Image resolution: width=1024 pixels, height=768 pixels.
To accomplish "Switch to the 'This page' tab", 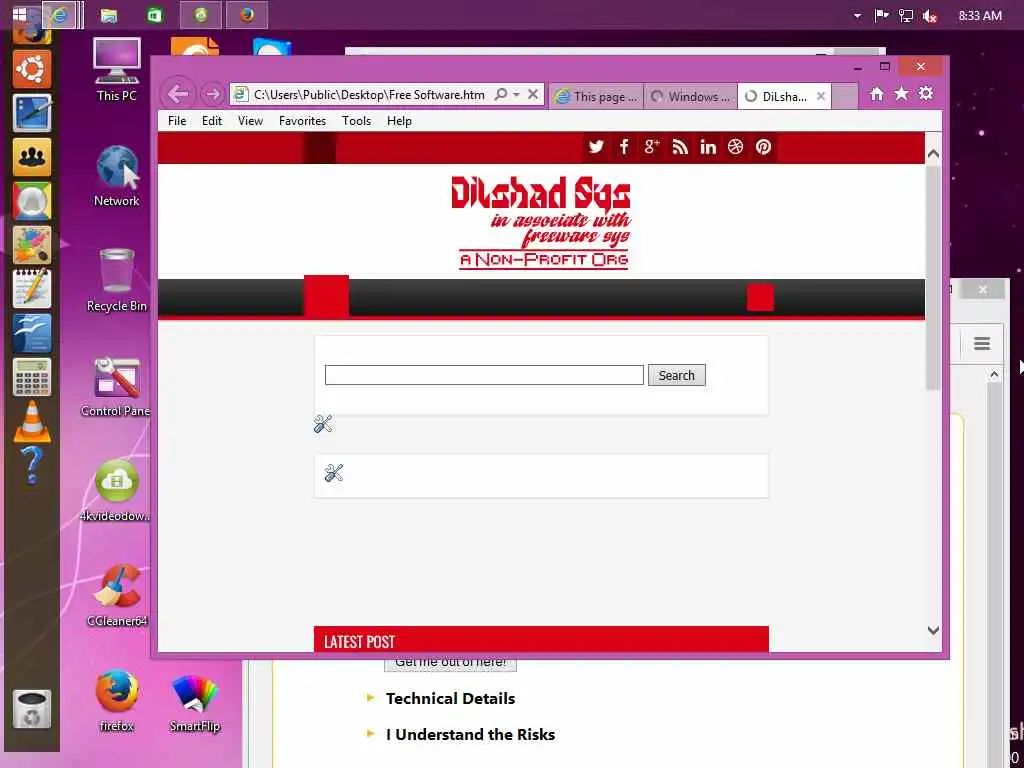I will pyautogui.click(x=596, y=97).
